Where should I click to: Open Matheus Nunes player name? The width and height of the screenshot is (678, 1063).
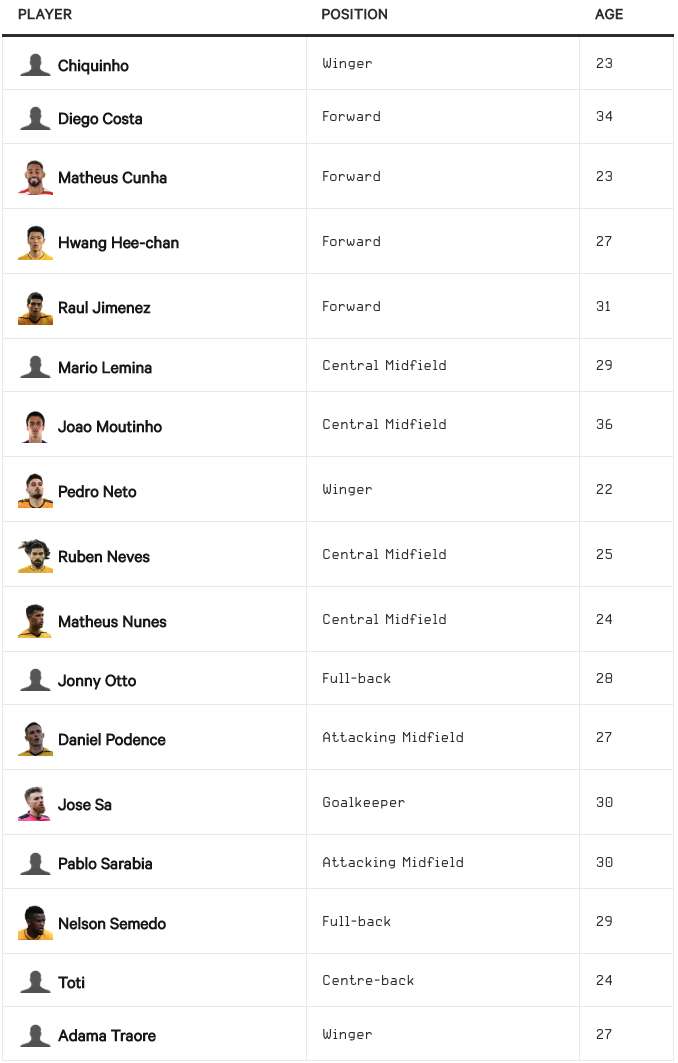pyautogui.click(x=112, y=622)
